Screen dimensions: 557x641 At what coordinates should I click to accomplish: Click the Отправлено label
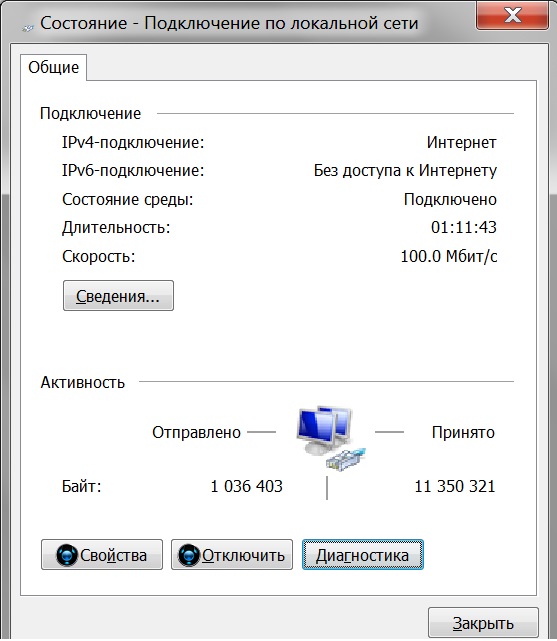tap(197, 432)
